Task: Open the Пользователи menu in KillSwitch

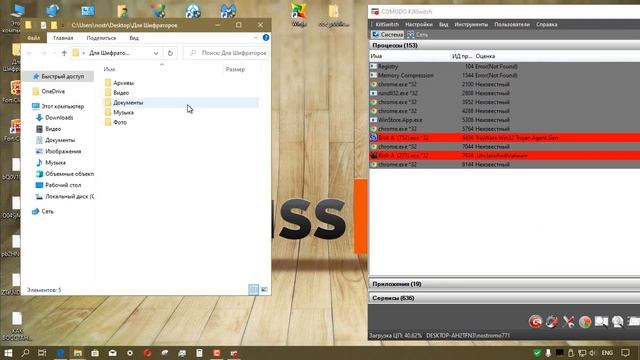Action: (511, 24)
